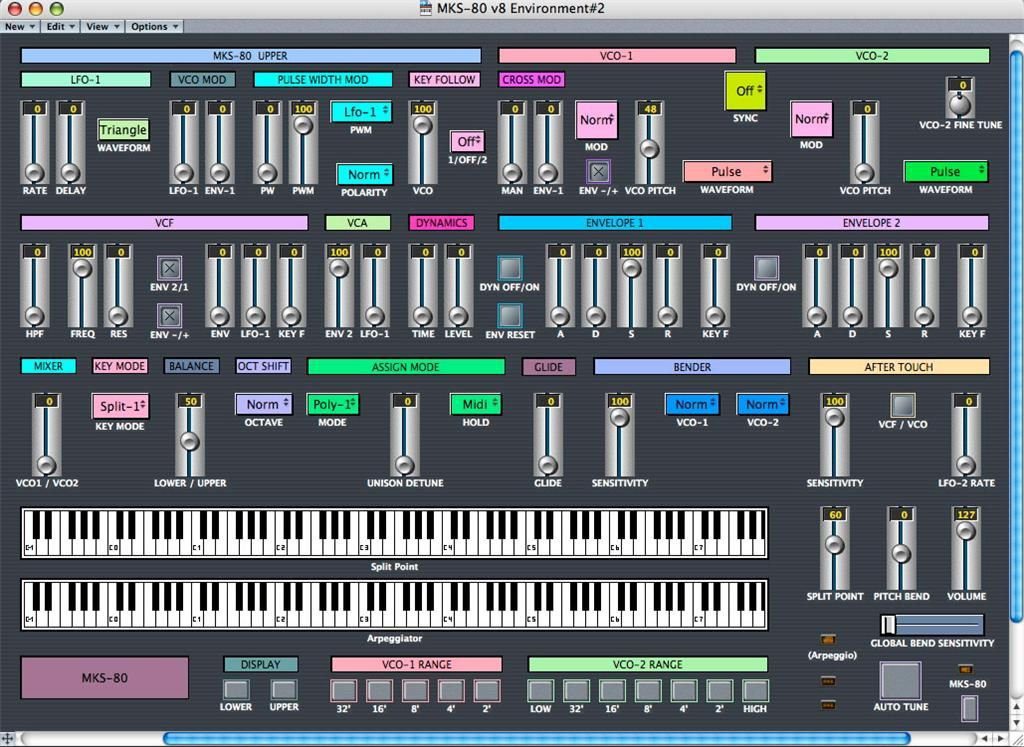1024x747 pixels.
Task: Toggle the ENV -/+ checkbox in the VCF section
Action: coord(169,316)
